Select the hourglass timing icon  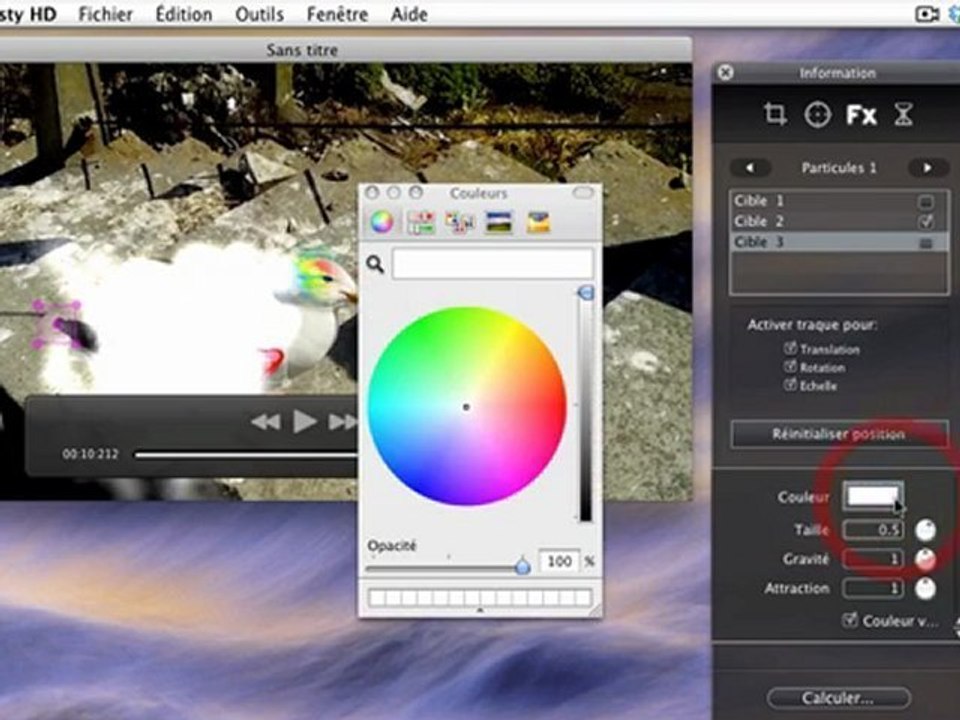click(x=904, y=114)
